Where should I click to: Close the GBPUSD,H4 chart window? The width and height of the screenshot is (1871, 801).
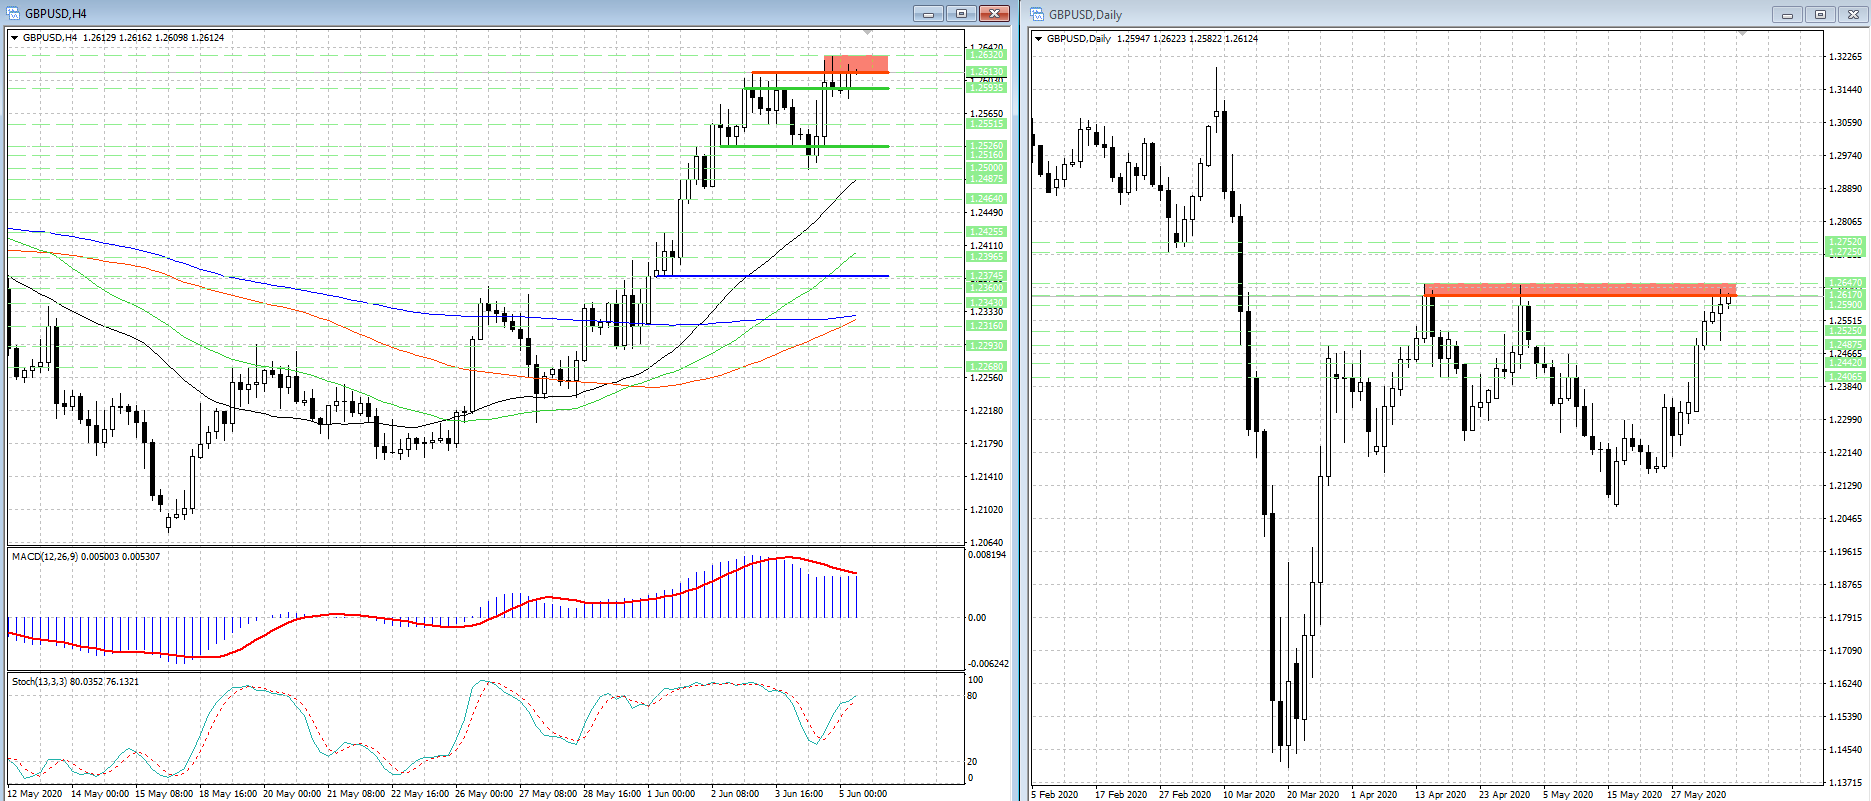coord(994,14)
